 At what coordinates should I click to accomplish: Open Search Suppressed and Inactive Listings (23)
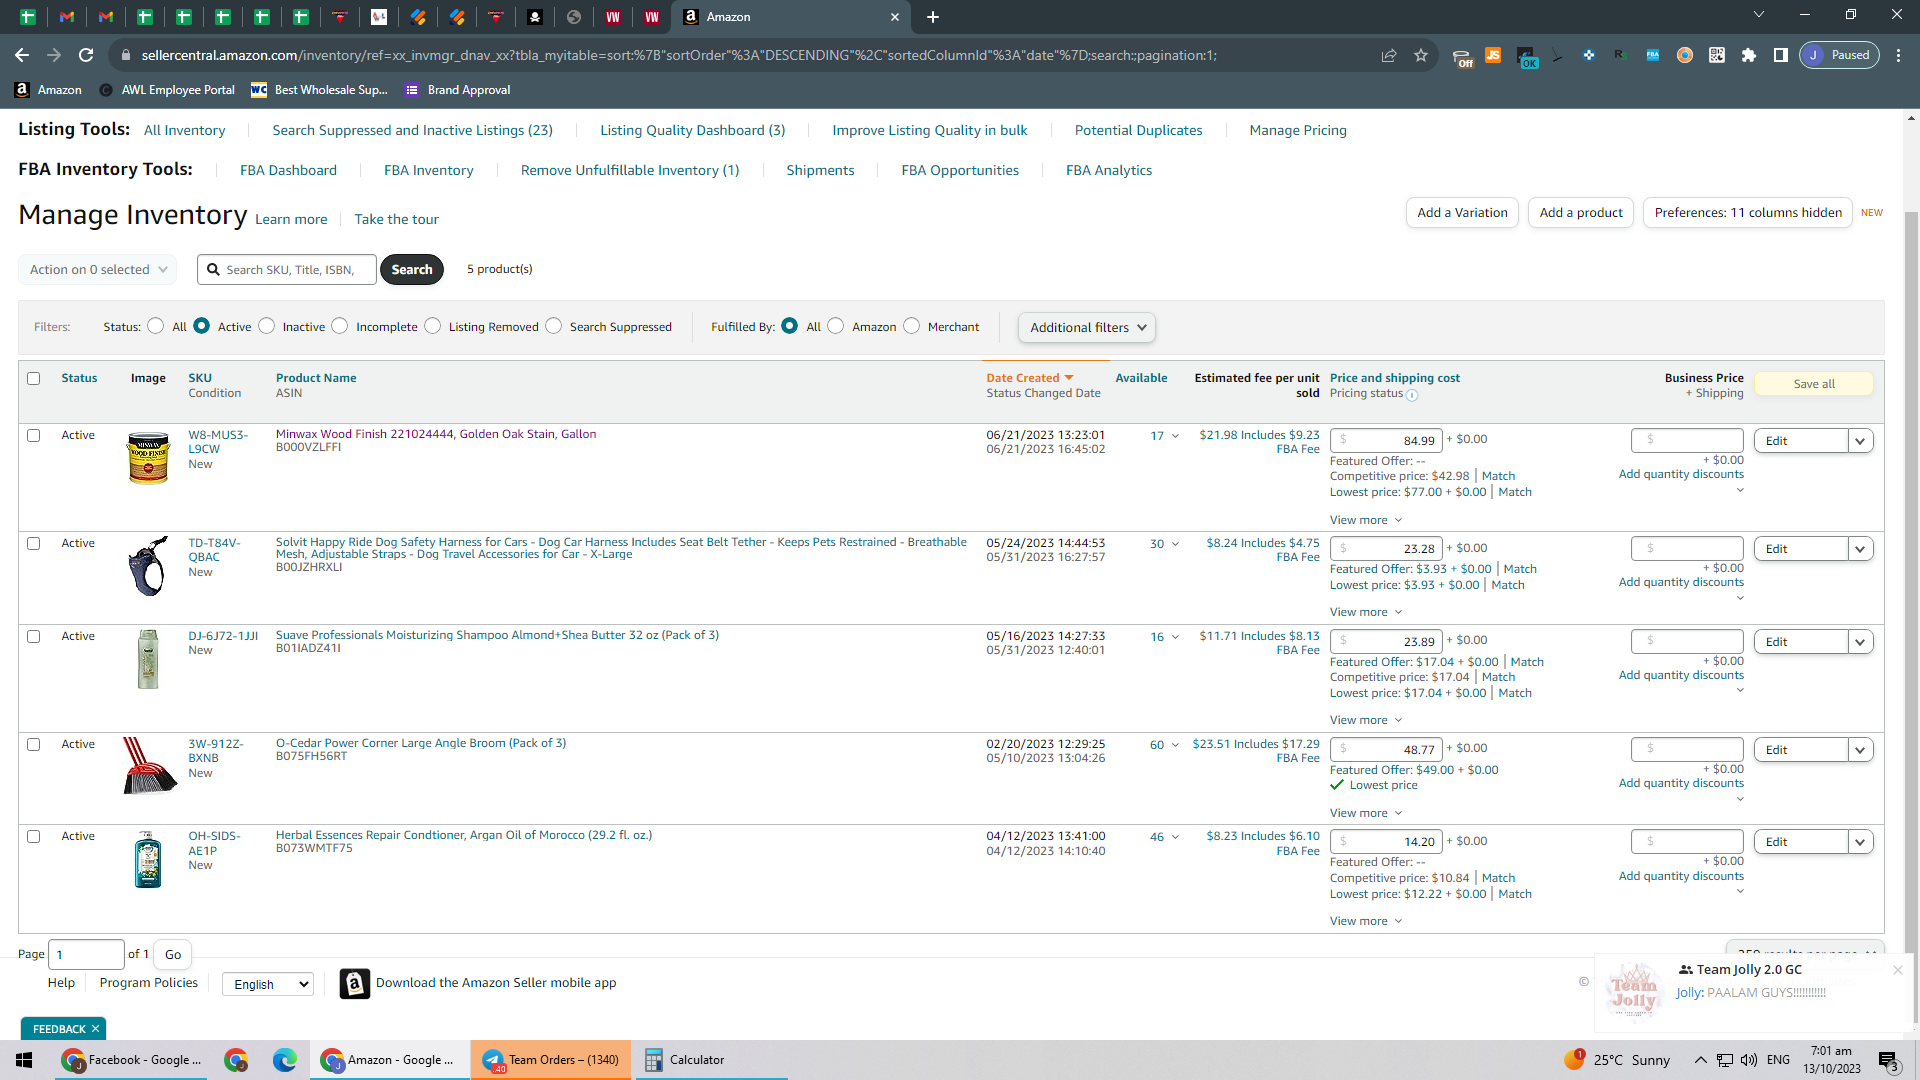click(413, 131)
